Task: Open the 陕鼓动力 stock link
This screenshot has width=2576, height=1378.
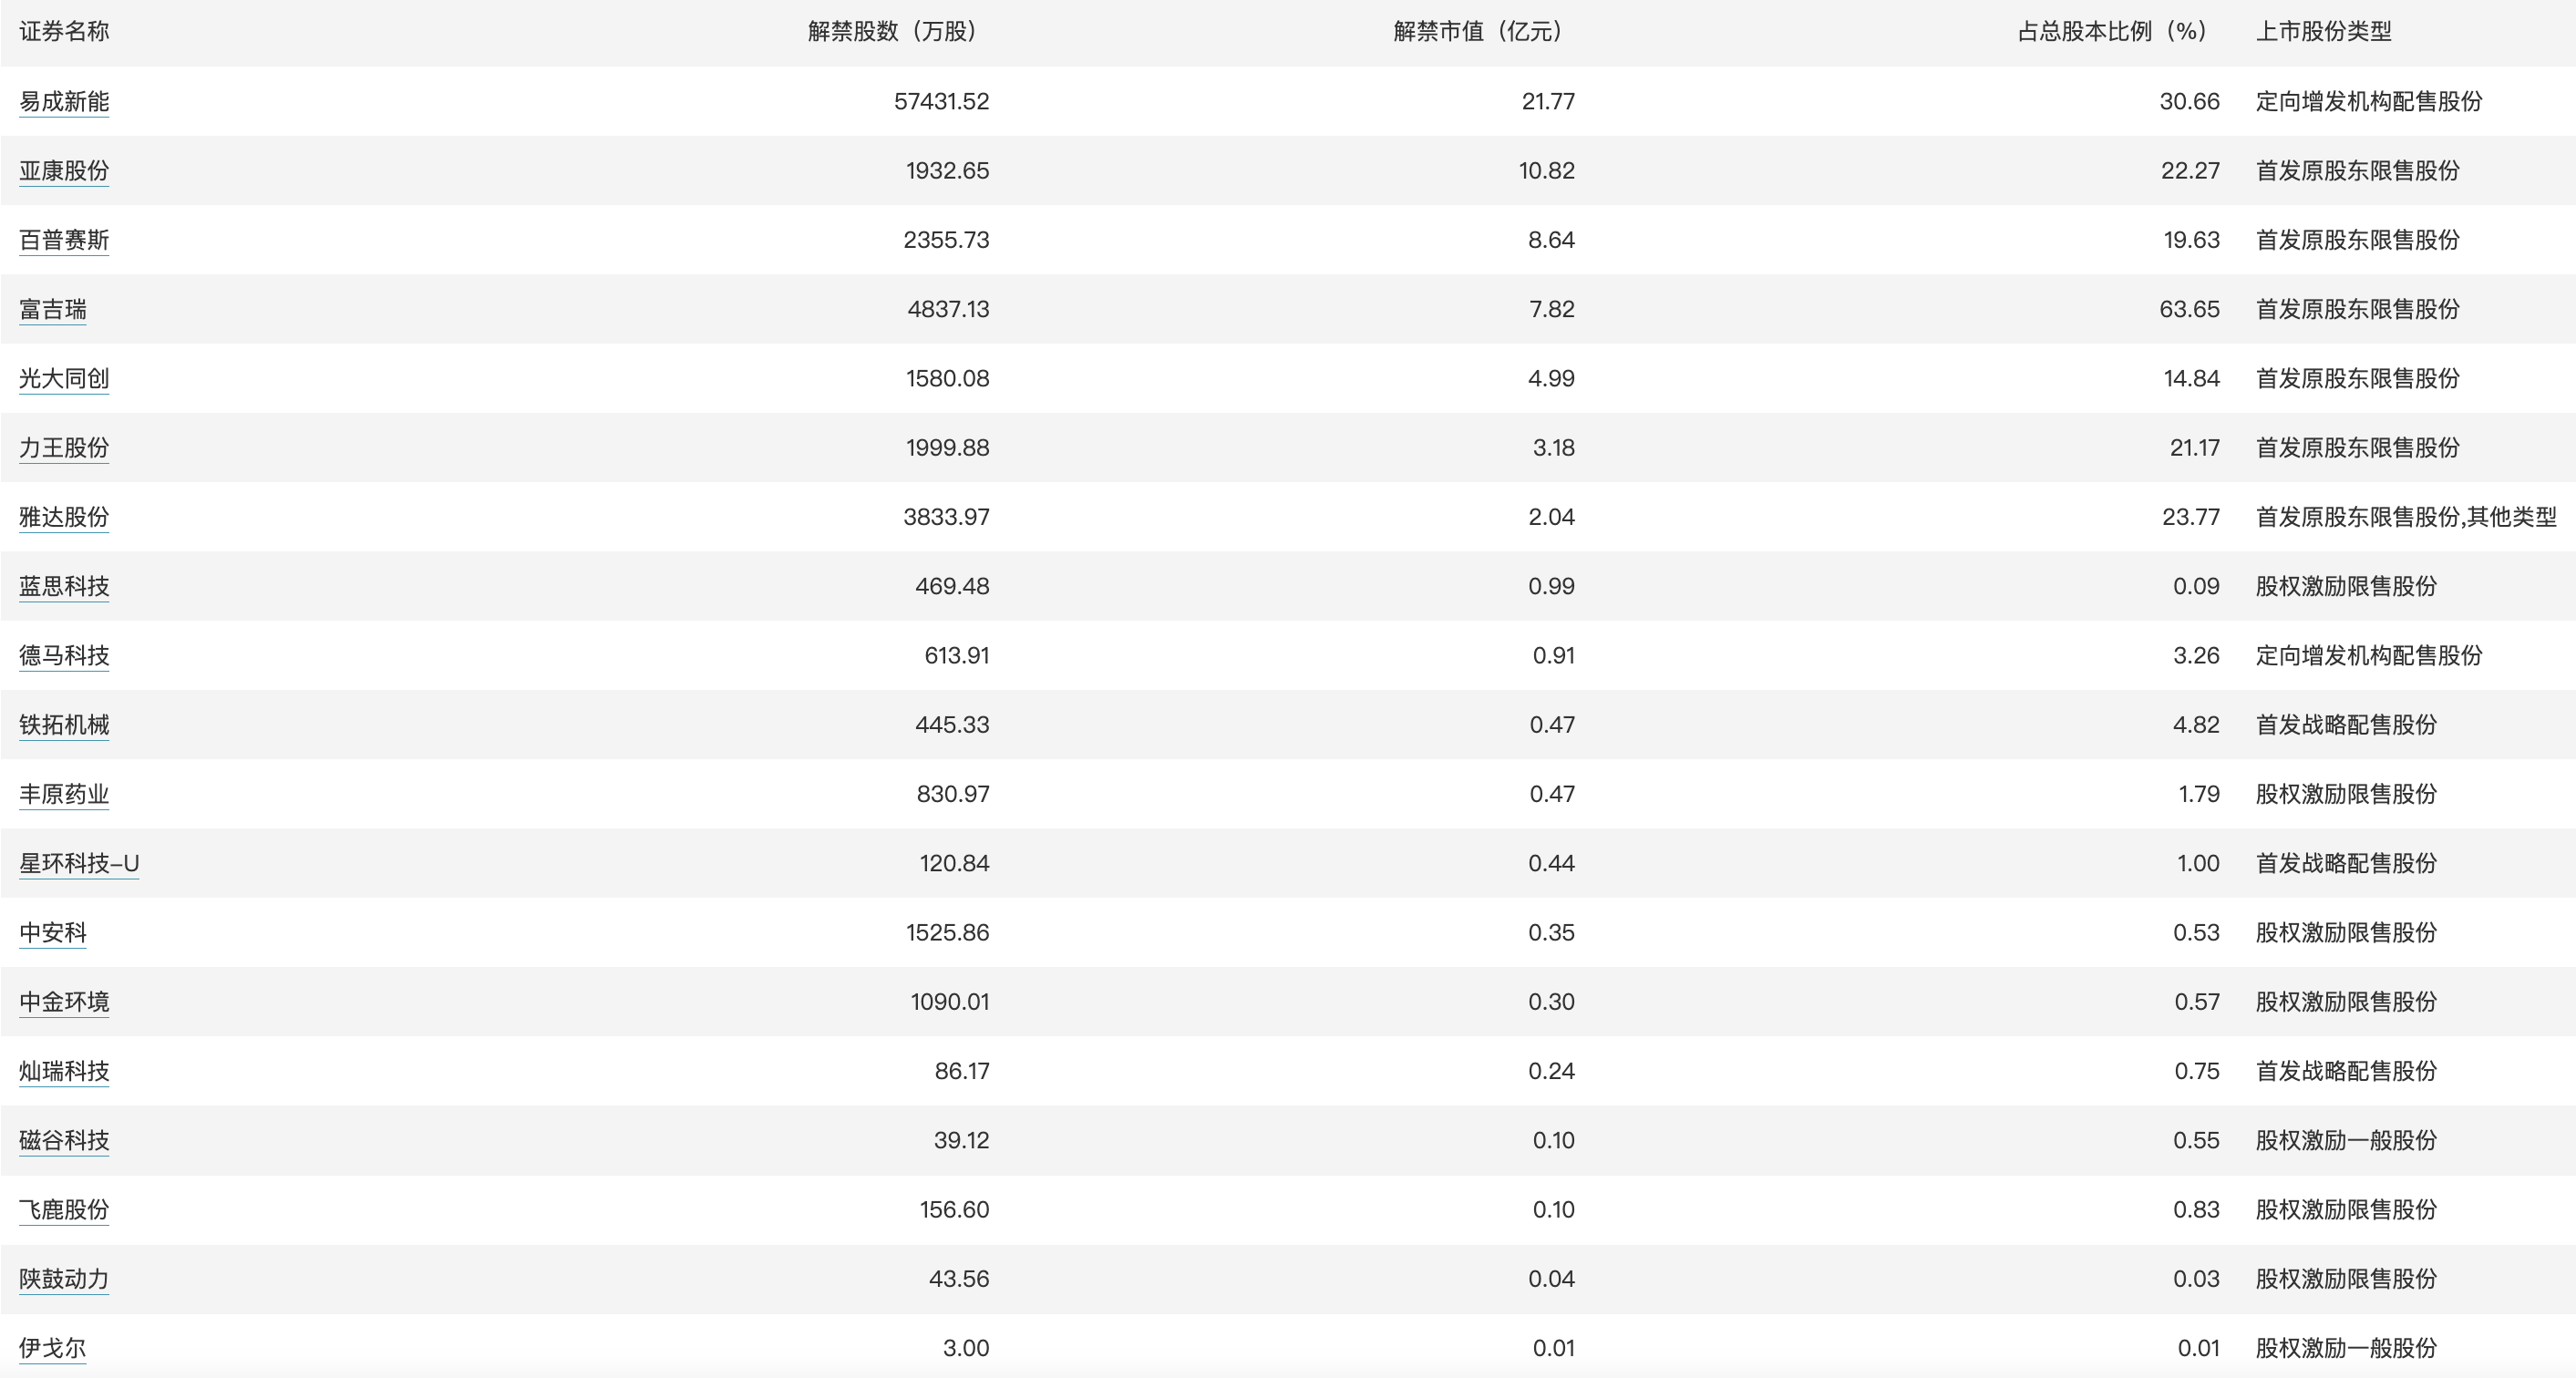Action: (x=64, y=1279)
